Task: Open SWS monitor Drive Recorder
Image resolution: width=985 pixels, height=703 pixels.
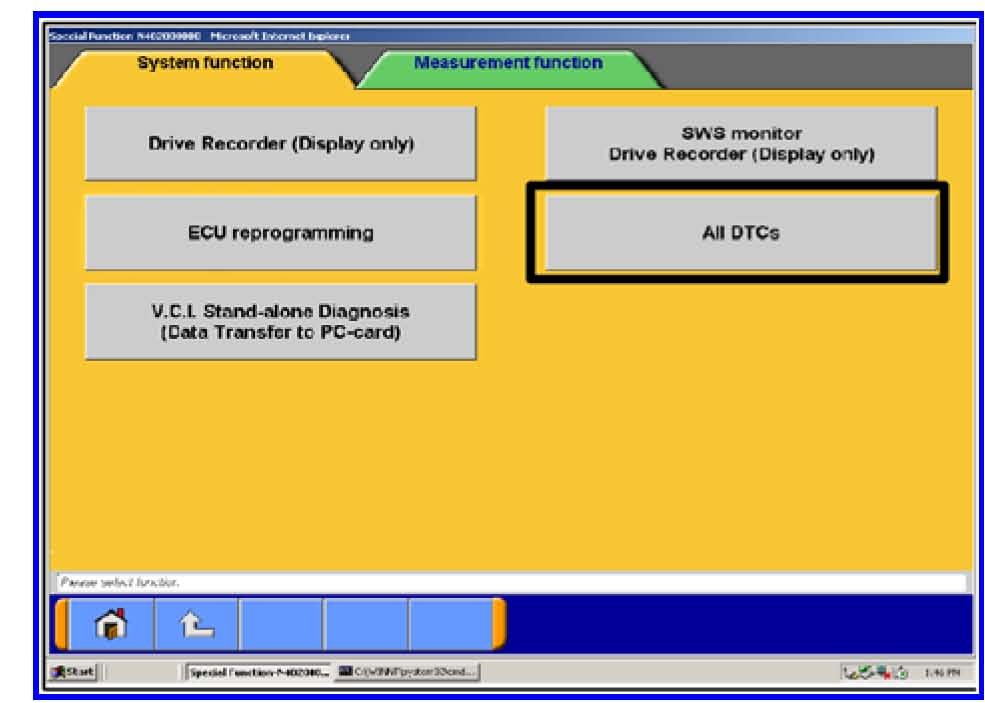Action: (x=740, y=144)
